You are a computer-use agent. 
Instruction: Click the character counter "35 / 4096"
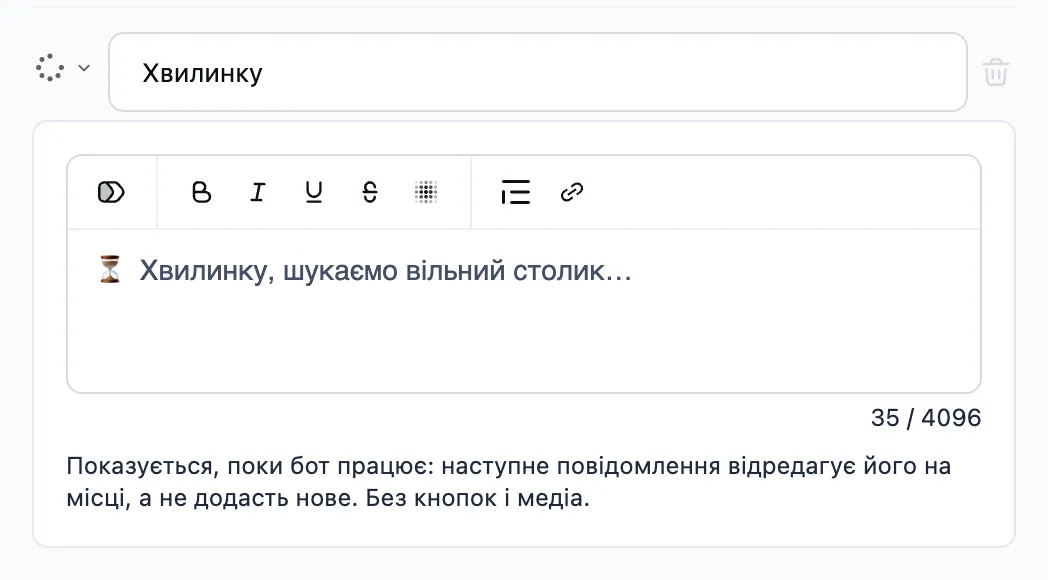(926, 418)
